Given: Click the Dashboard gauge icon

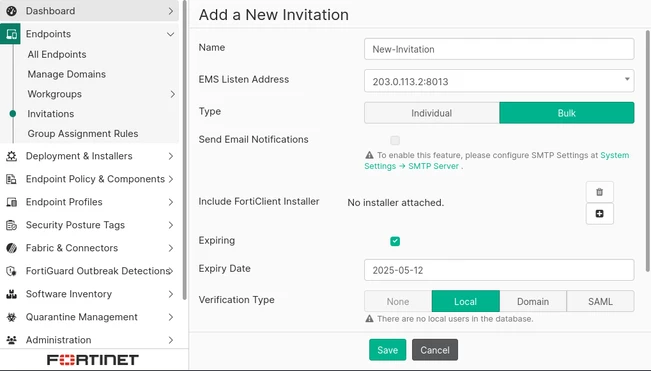Looking at the screenshot, I should (11, 11).
